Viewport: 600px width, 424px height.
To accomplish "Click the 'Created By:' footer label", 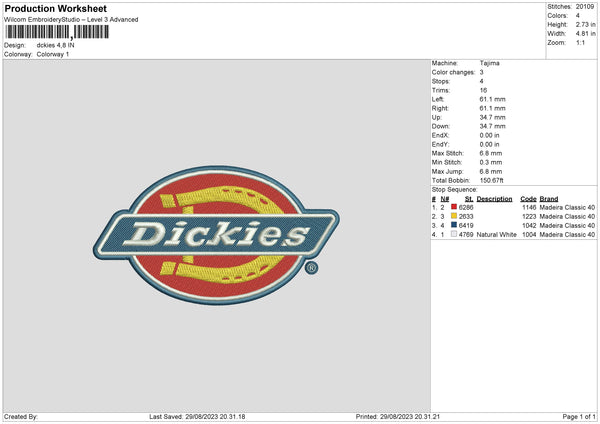I will pos(21,416).
